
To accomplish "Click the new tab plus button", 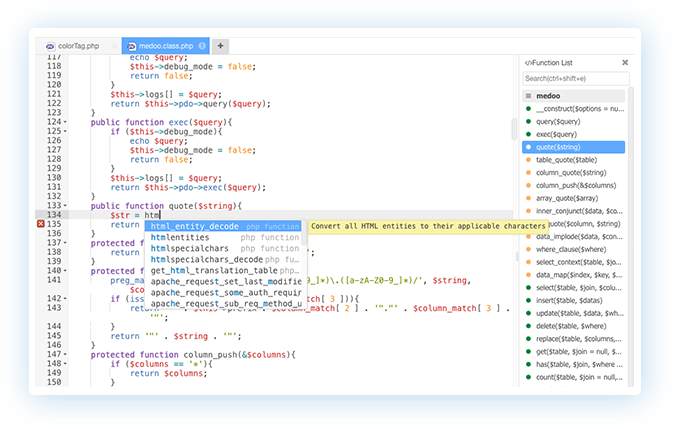I will tap(220, 46).
